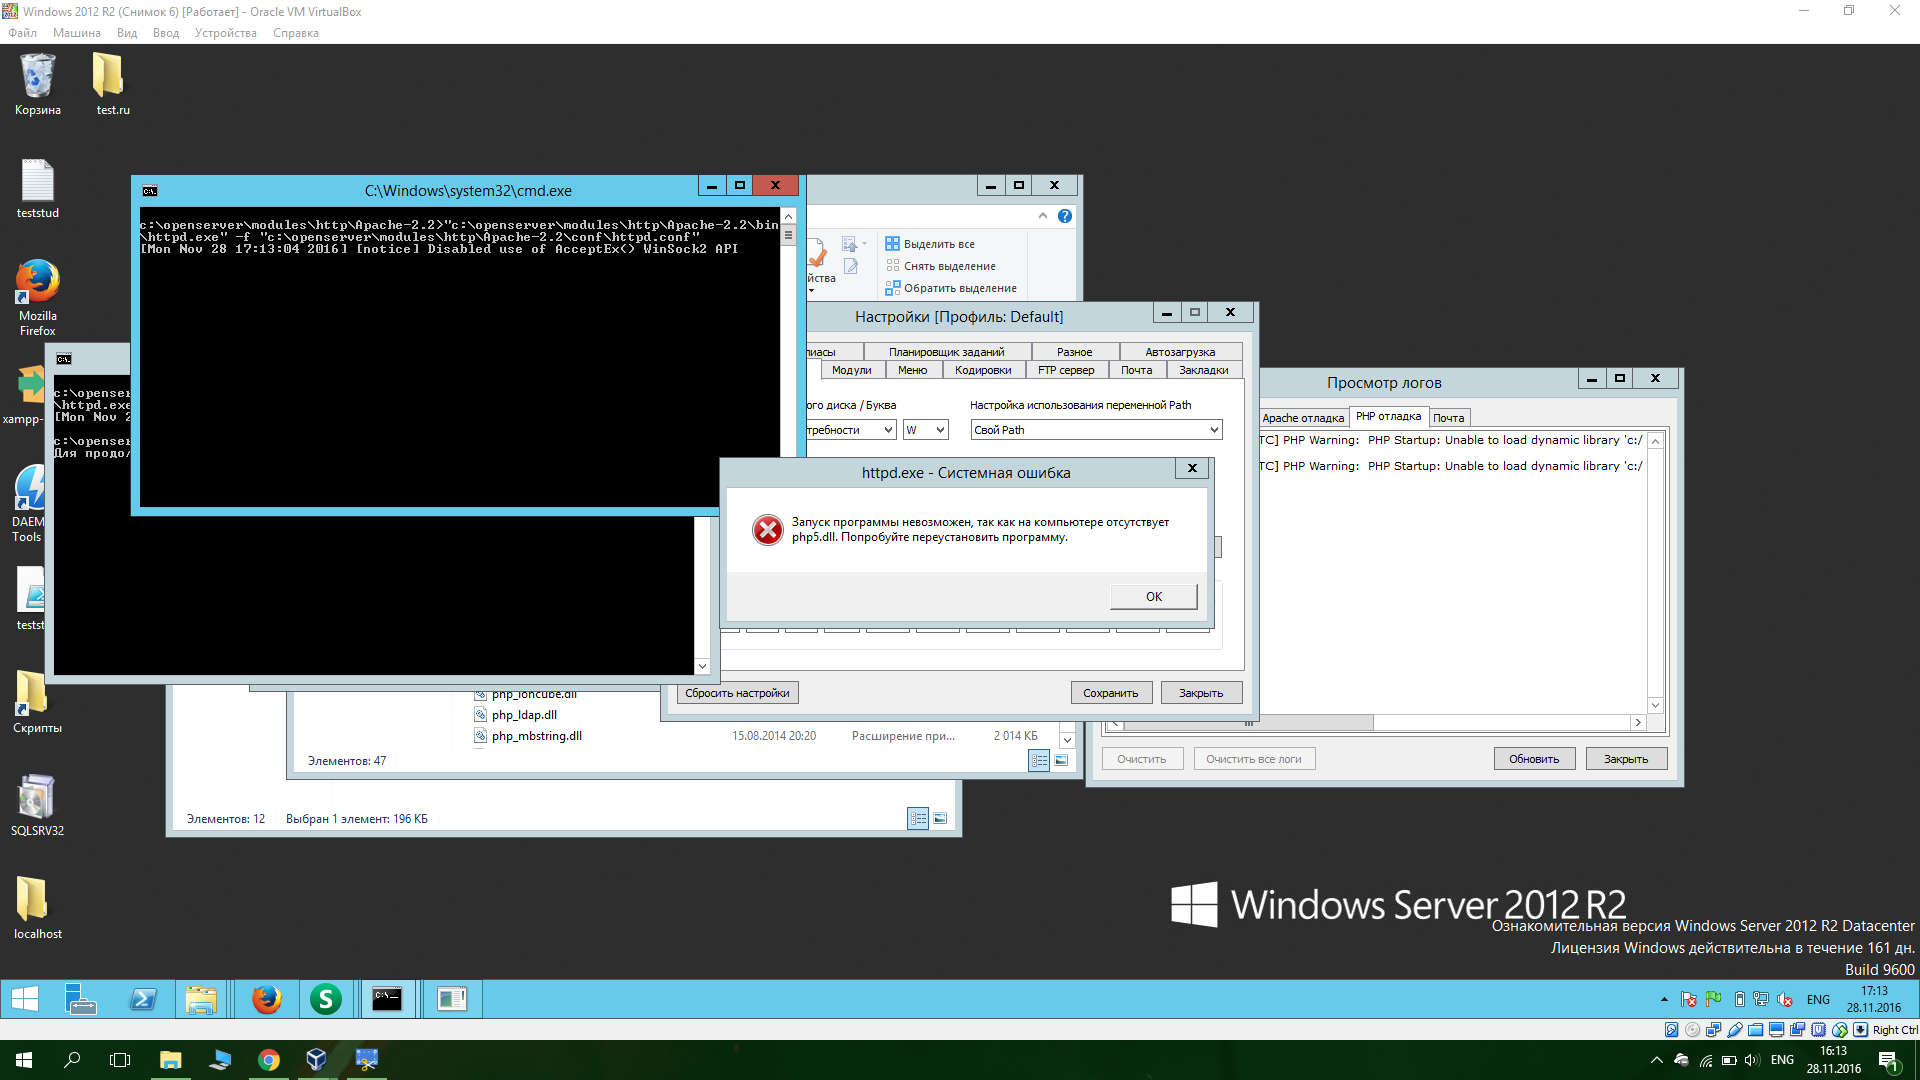Open the Recycle Bin (Корзина) icon
Screen dimensions: 1920x1080
coord(37,78)
